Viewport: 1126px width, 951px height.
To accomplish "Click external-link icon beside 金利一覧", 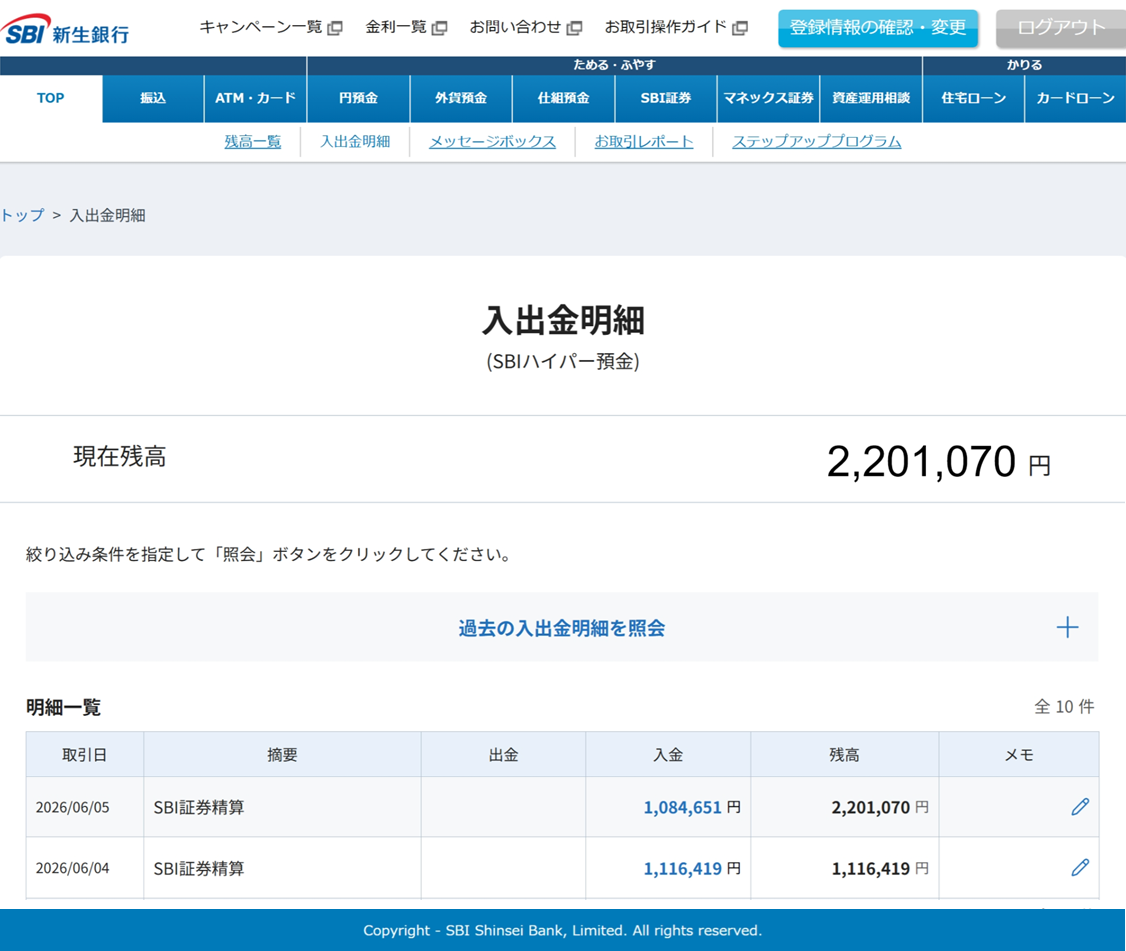I will [x=439, y=28].
